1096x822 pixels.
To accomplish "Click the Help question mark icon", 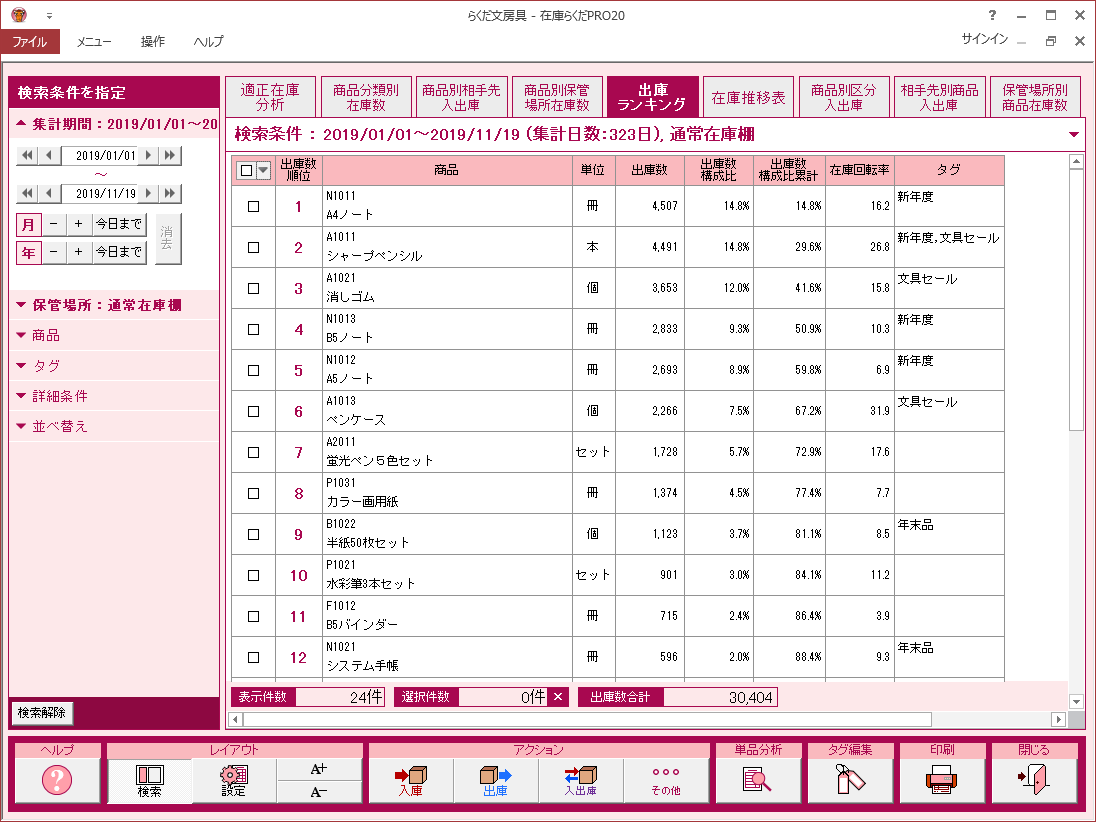I will [x=57, y=781].
